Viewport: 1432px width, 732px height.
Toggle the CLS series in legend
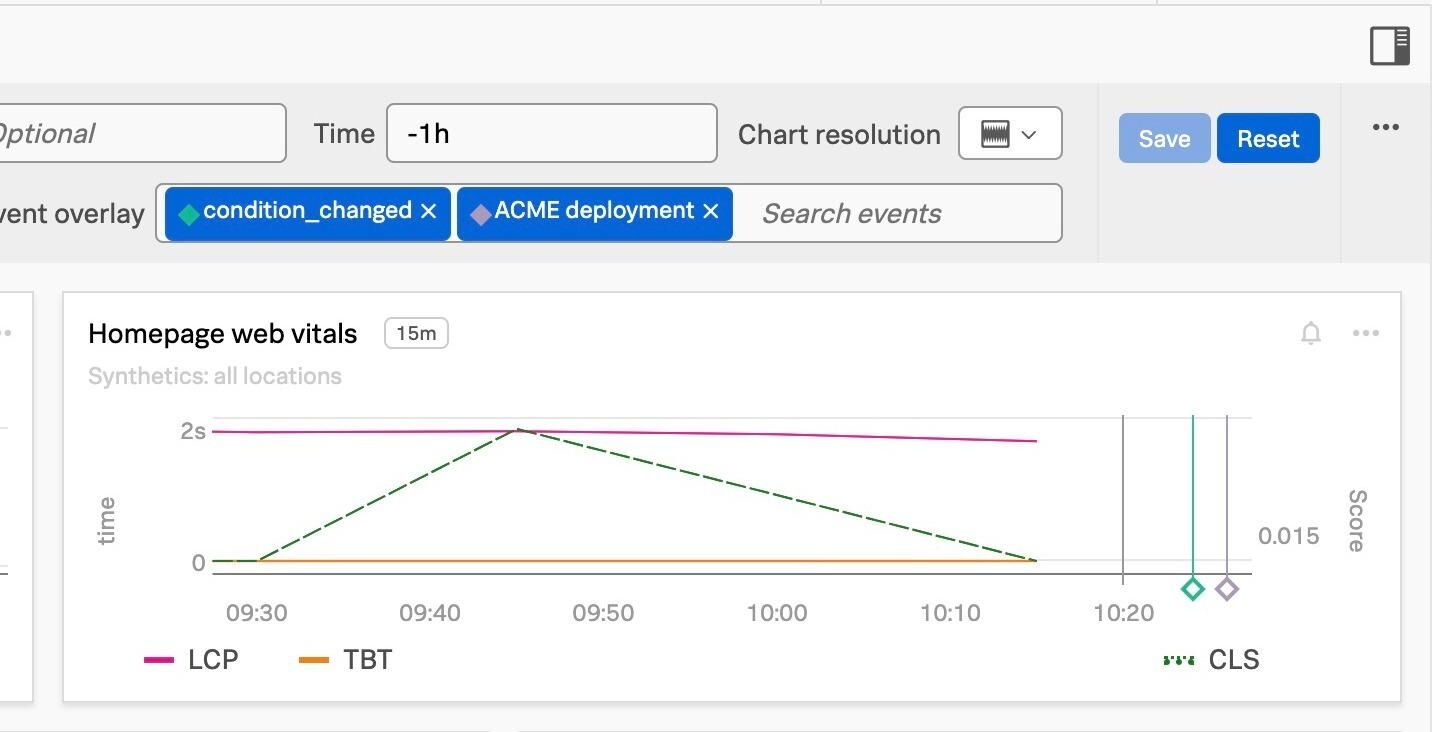point(1213,660)
